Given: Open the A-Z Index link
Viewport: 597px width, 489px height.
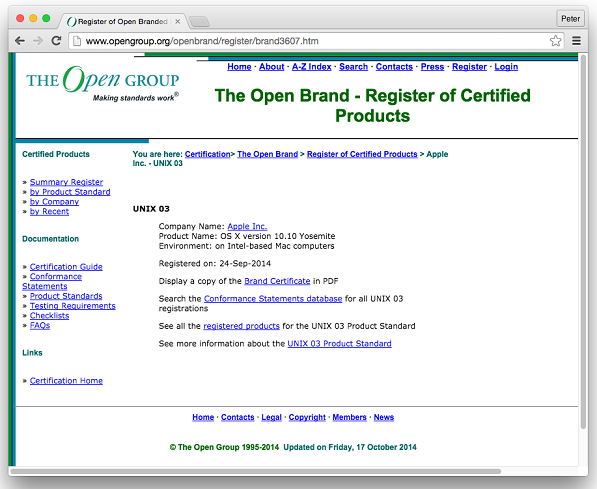Looking at the screenshot, I should [311, 67].
